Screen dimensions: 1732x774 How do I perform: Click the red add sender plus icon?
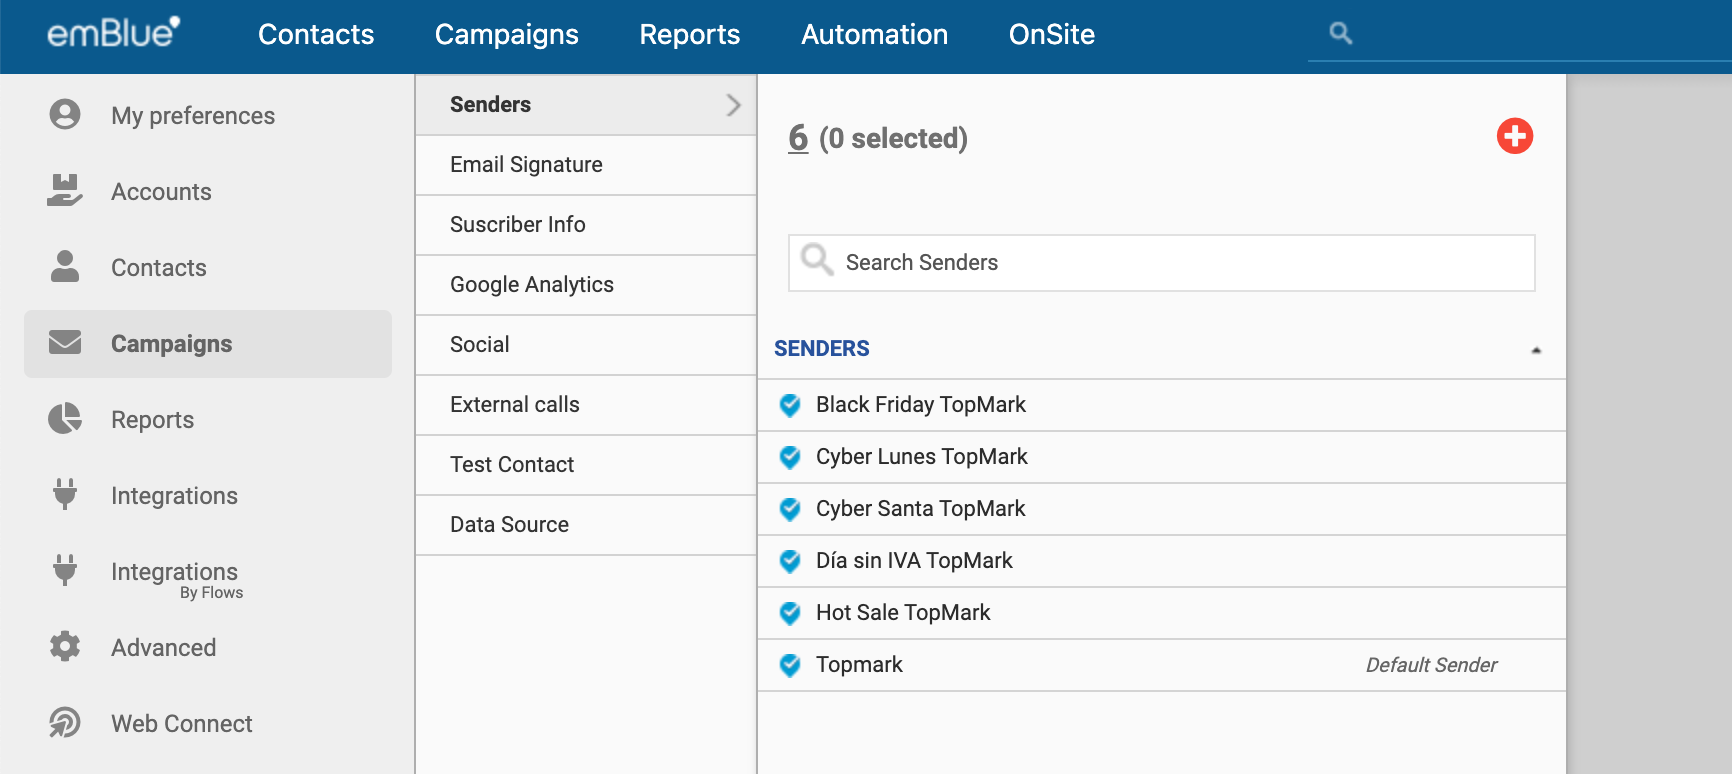pos(1514,136)
